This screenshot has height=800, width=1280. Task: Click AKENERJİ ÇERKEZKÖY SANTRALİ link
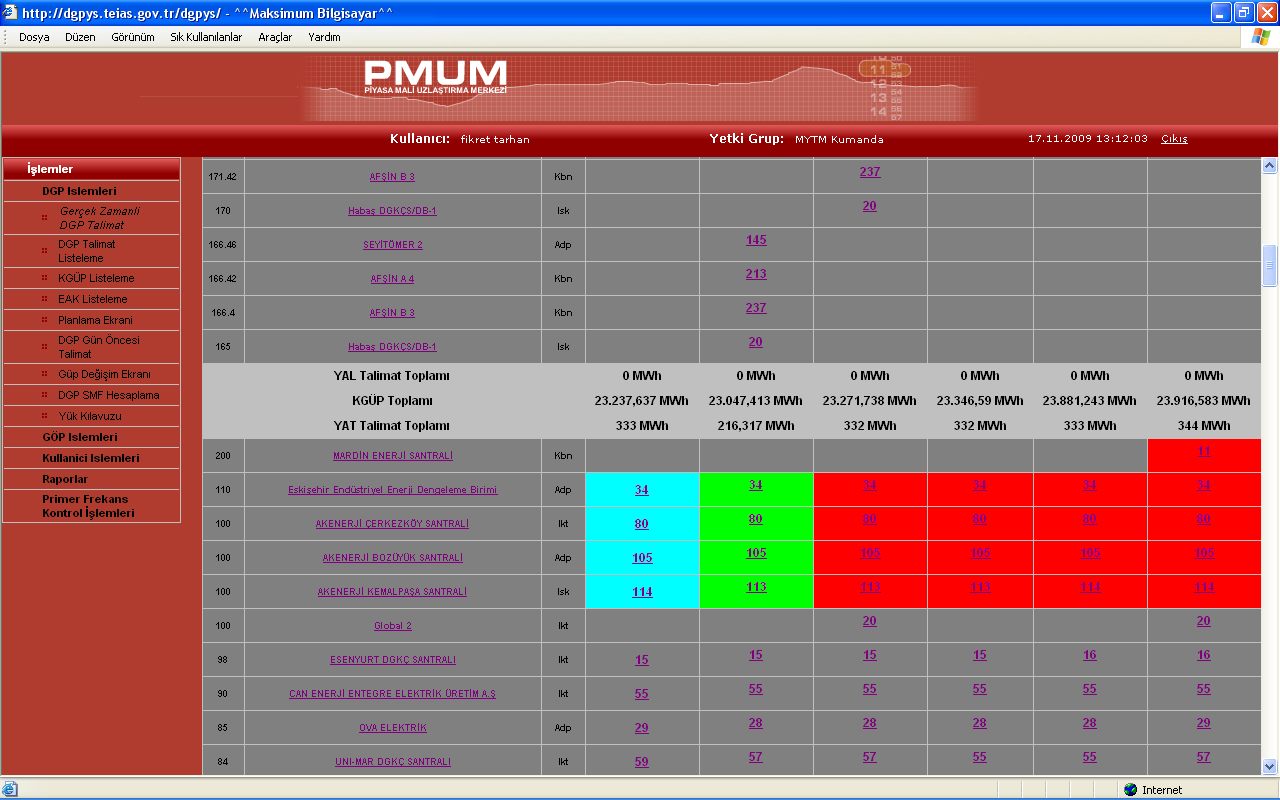coord(393,524)
